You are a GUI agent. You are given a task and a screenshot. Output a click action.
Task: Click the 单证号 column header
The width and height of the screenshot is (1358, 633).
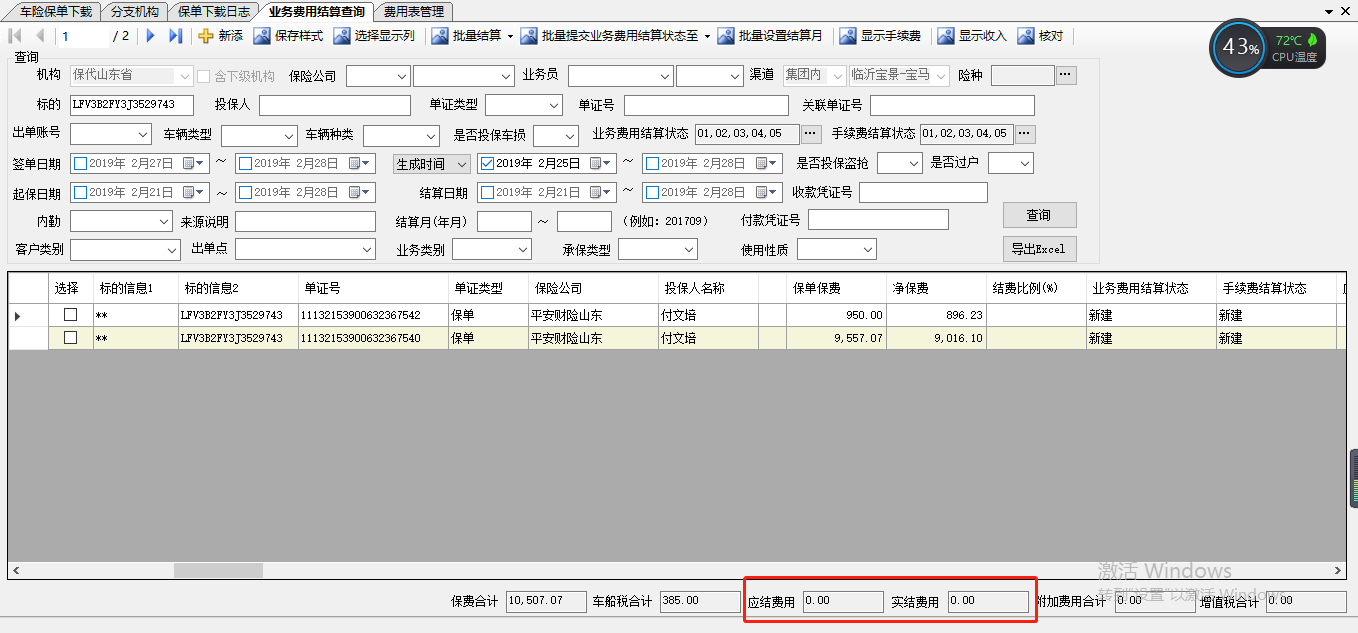[373, 288]
